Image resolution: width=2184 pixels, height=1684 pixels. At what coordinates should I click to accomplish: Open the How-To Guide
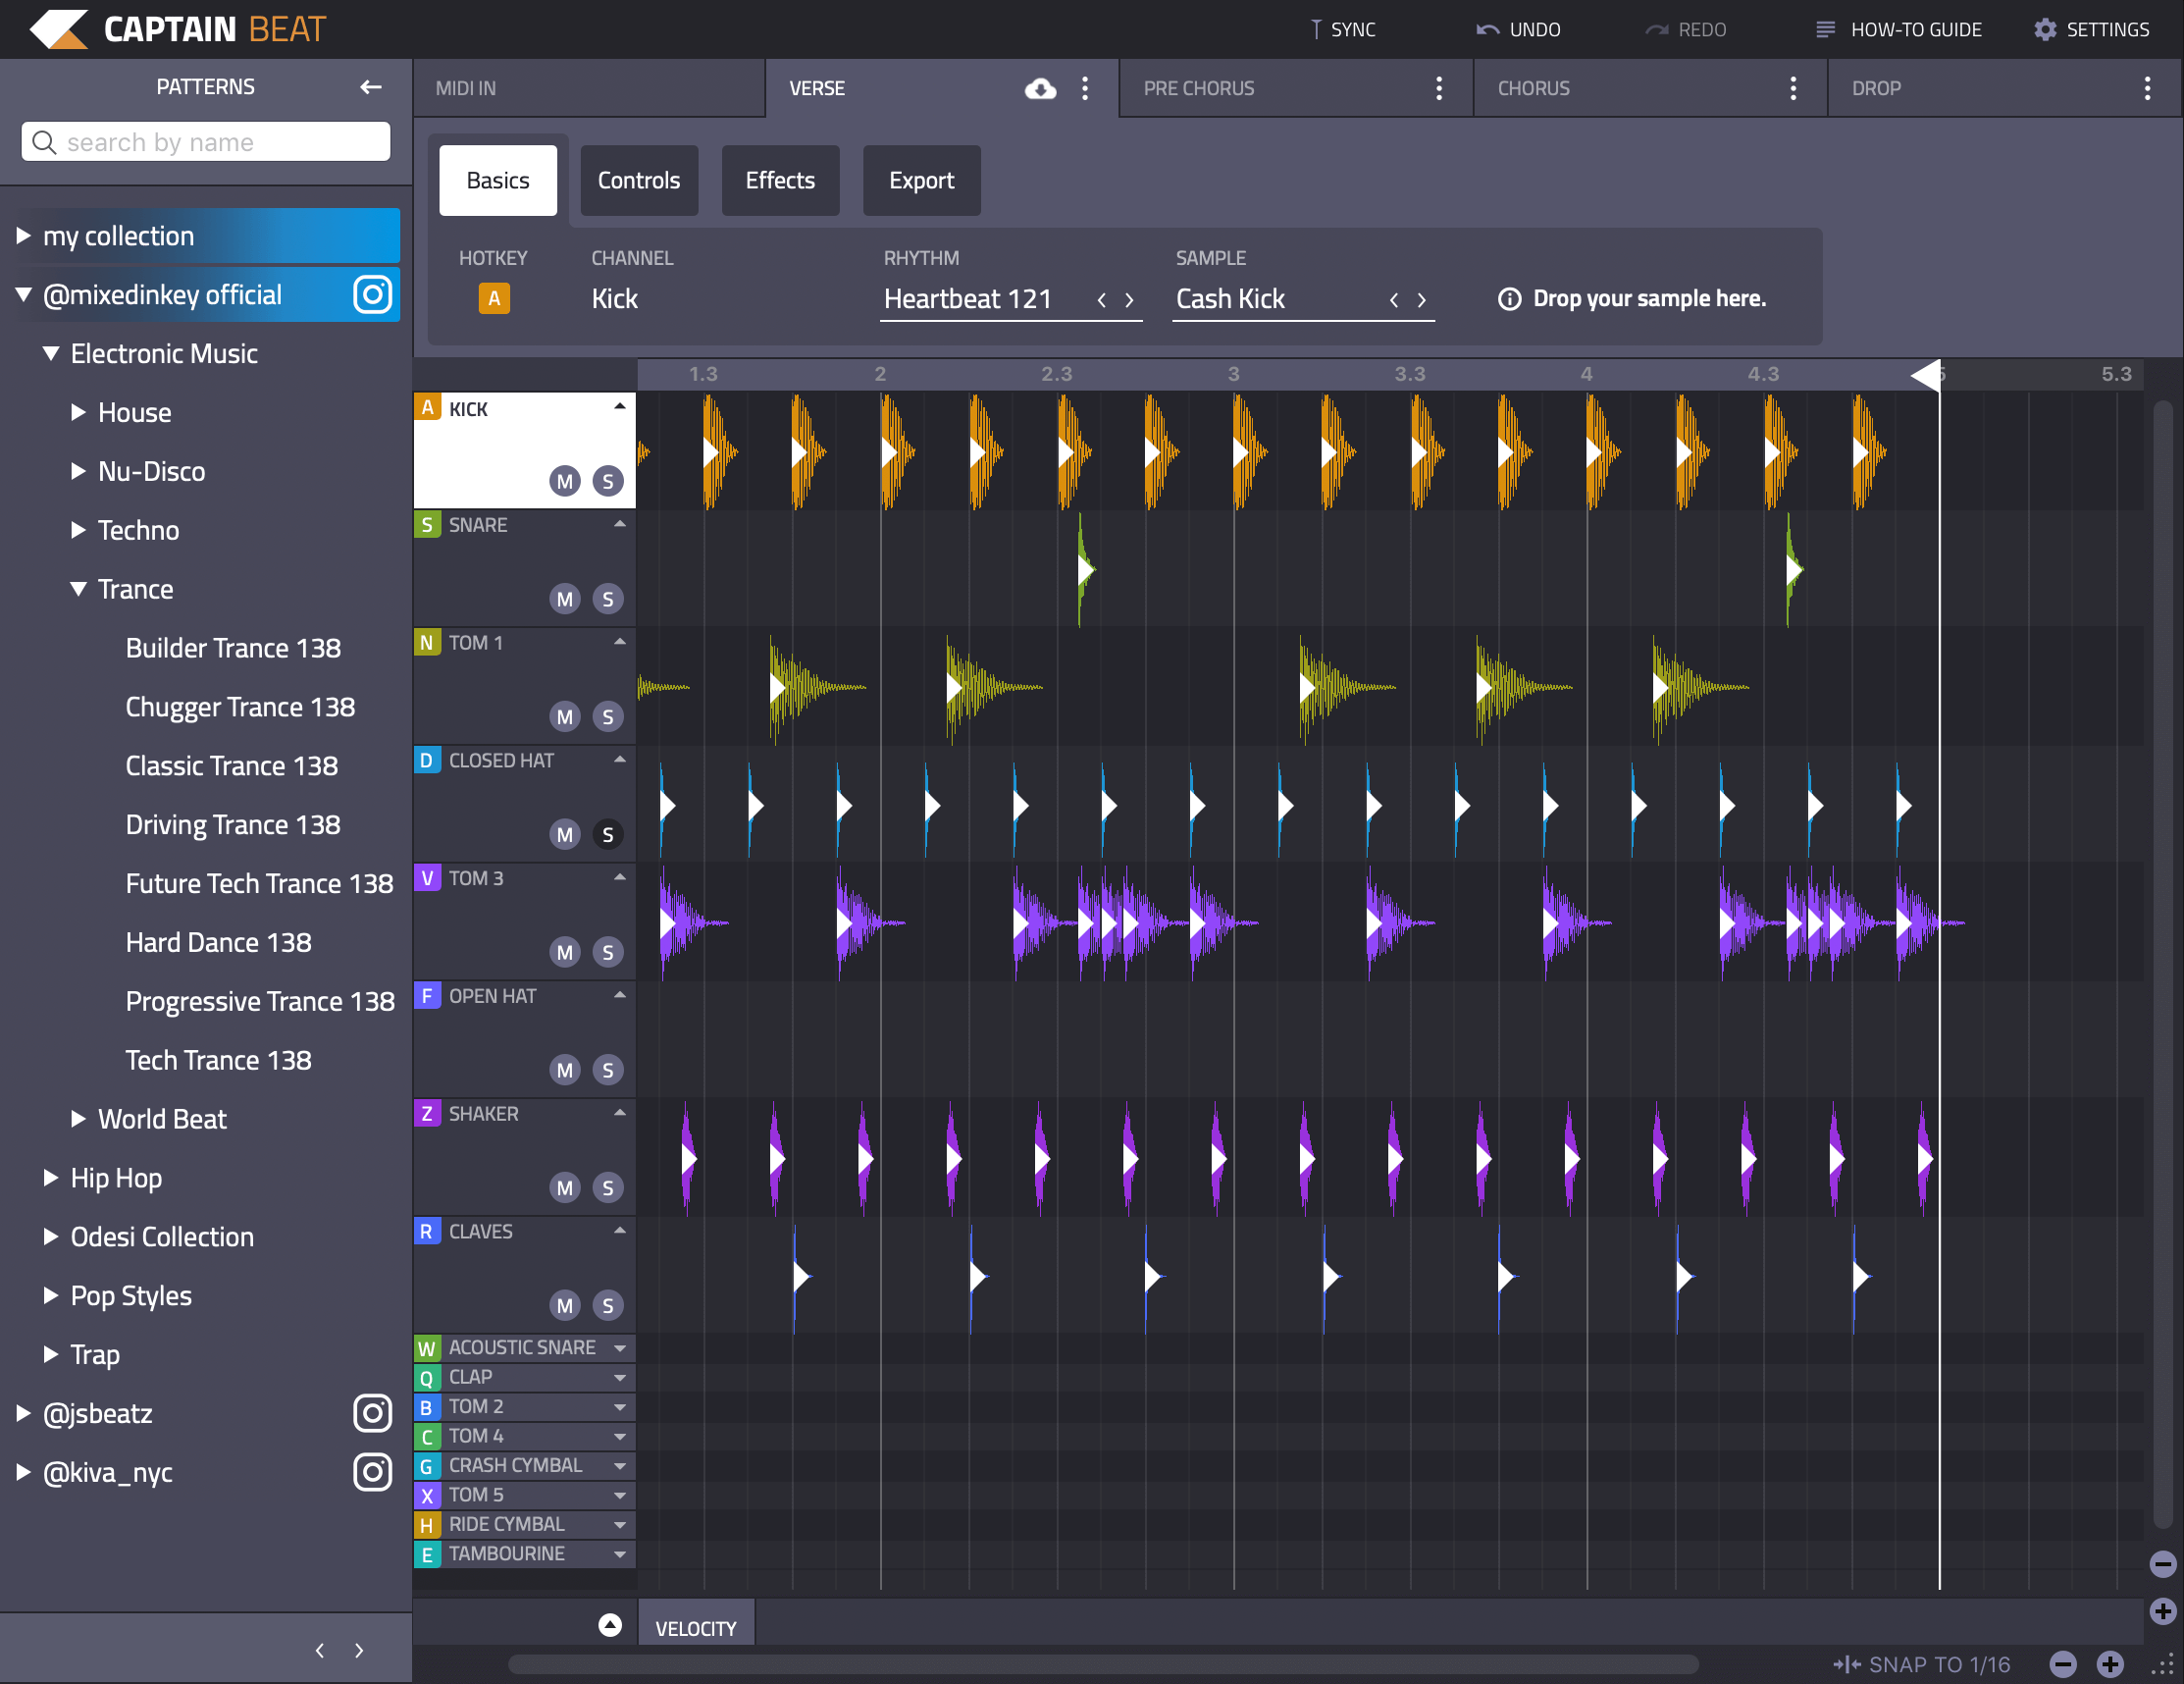pyautogui.click(x=1899, y=30)
